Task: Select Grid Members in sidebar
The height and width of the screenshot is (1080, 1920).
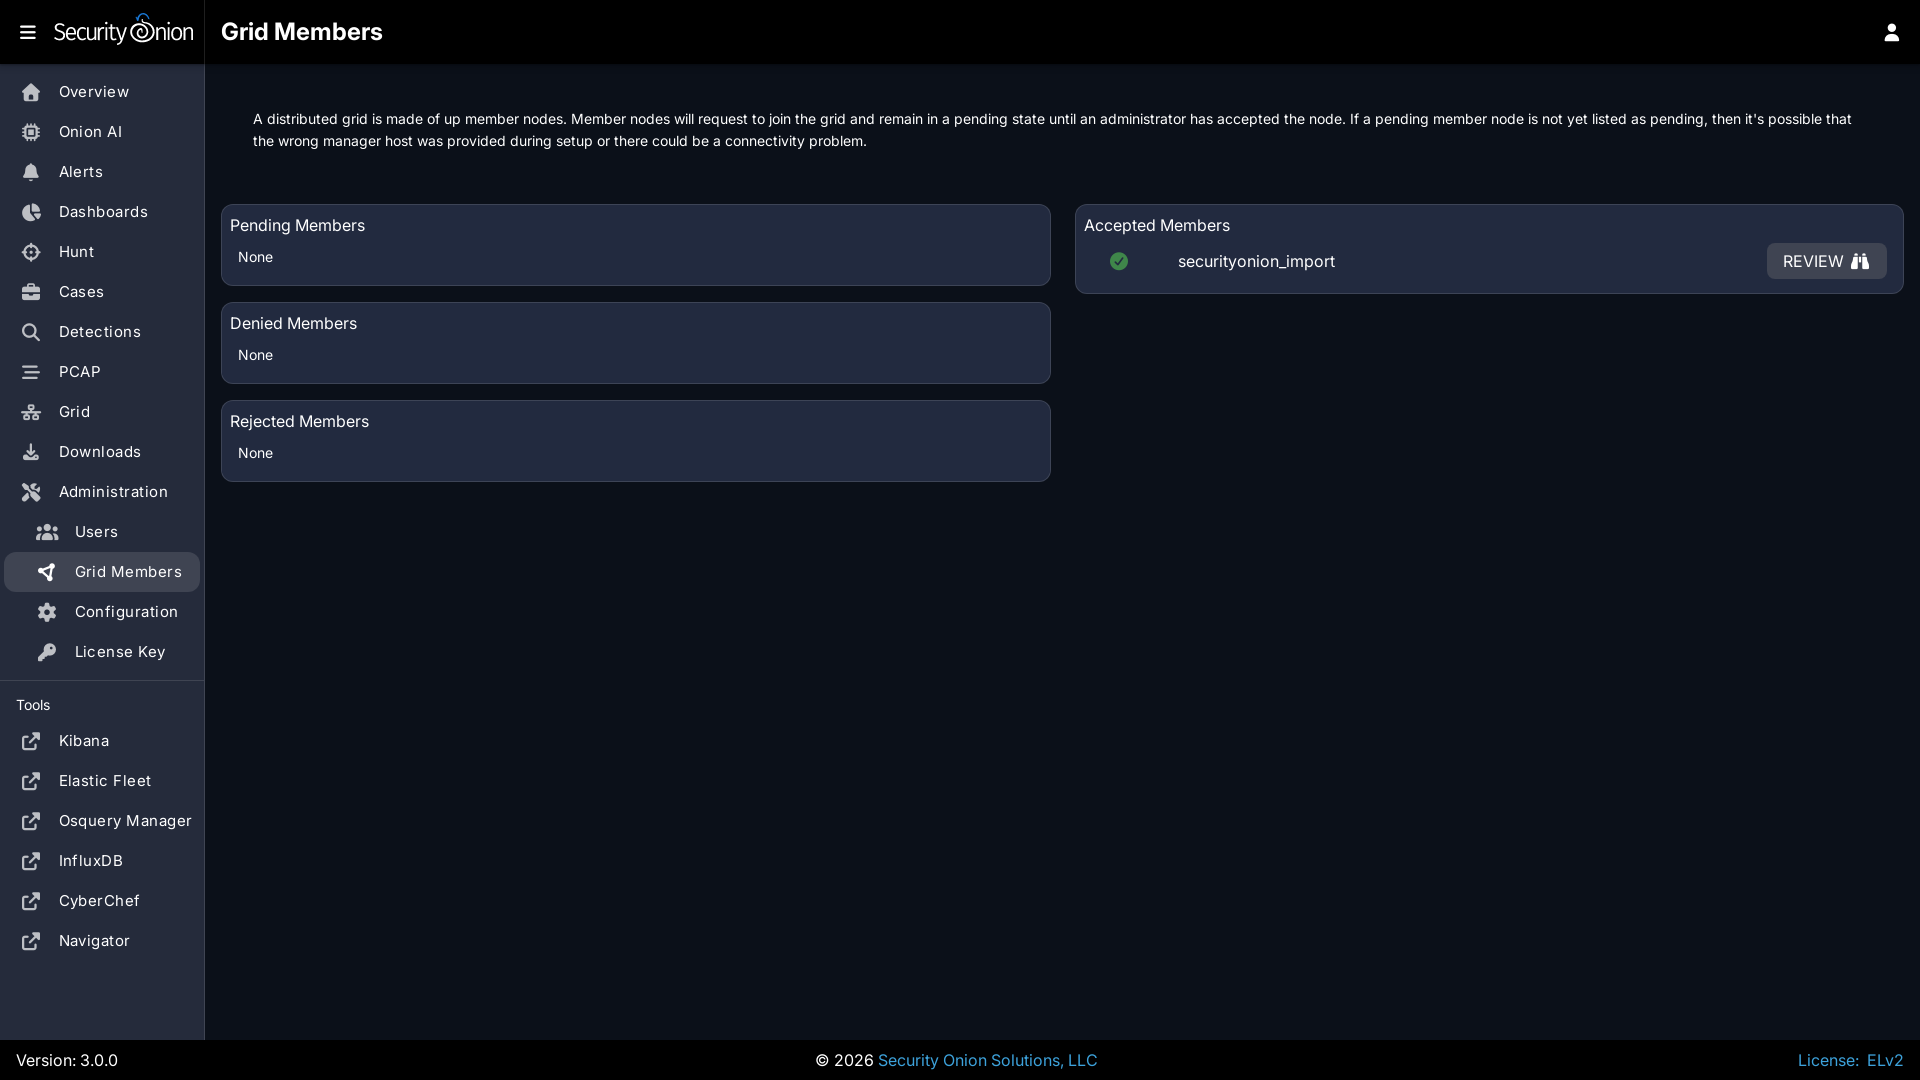Action: tap(127, 572)
